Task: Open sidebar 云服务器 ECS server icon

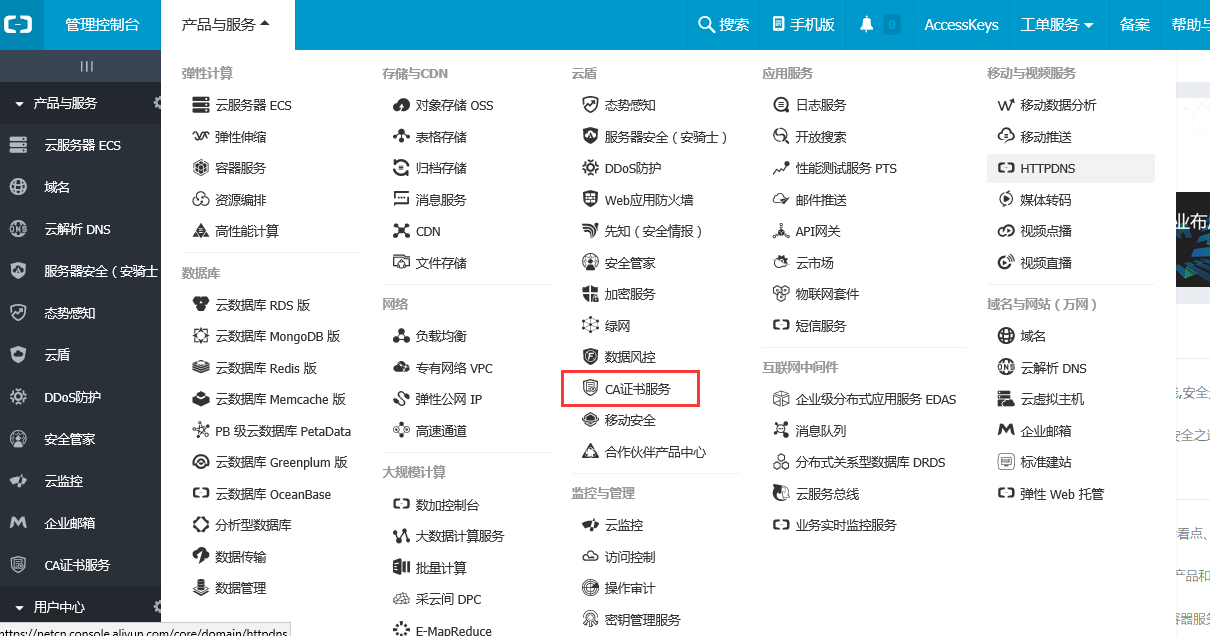Action: (18, 145)
